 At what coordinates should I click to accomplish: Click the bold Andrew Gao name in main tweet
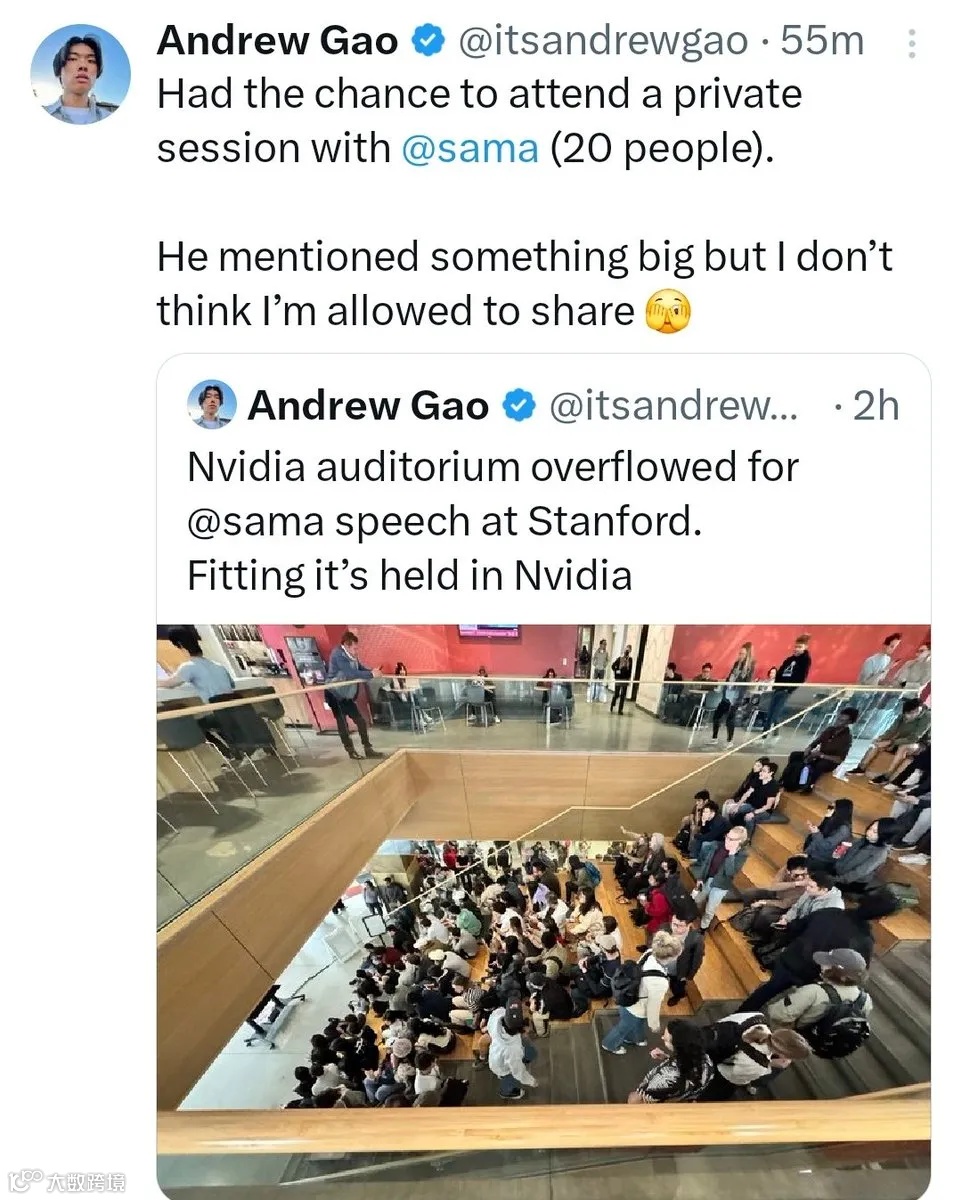click(277, 41)
